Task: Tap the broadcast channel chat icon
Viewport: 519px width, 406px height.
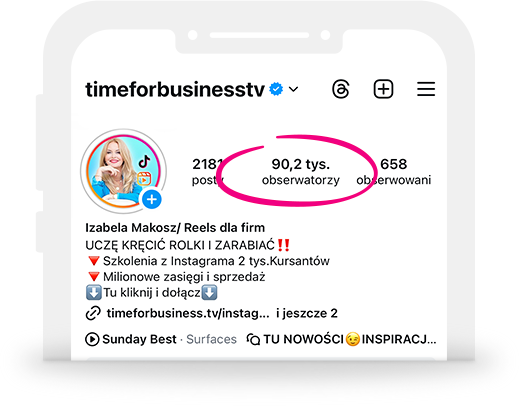Action: coord(253,339)
